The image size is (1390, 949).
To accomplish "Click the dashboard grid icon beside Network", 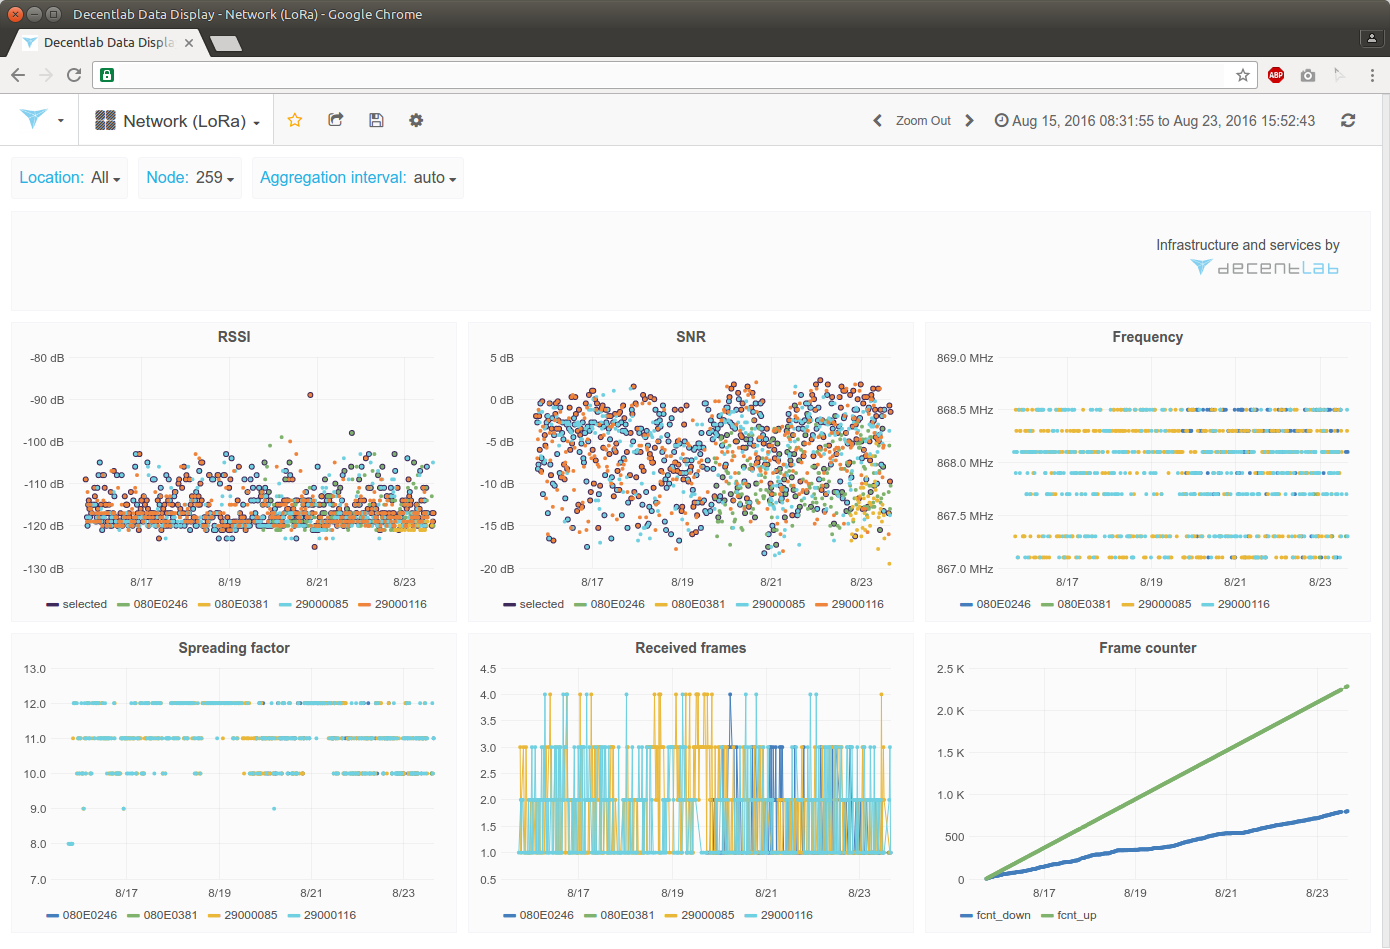I will pos(105,121).
